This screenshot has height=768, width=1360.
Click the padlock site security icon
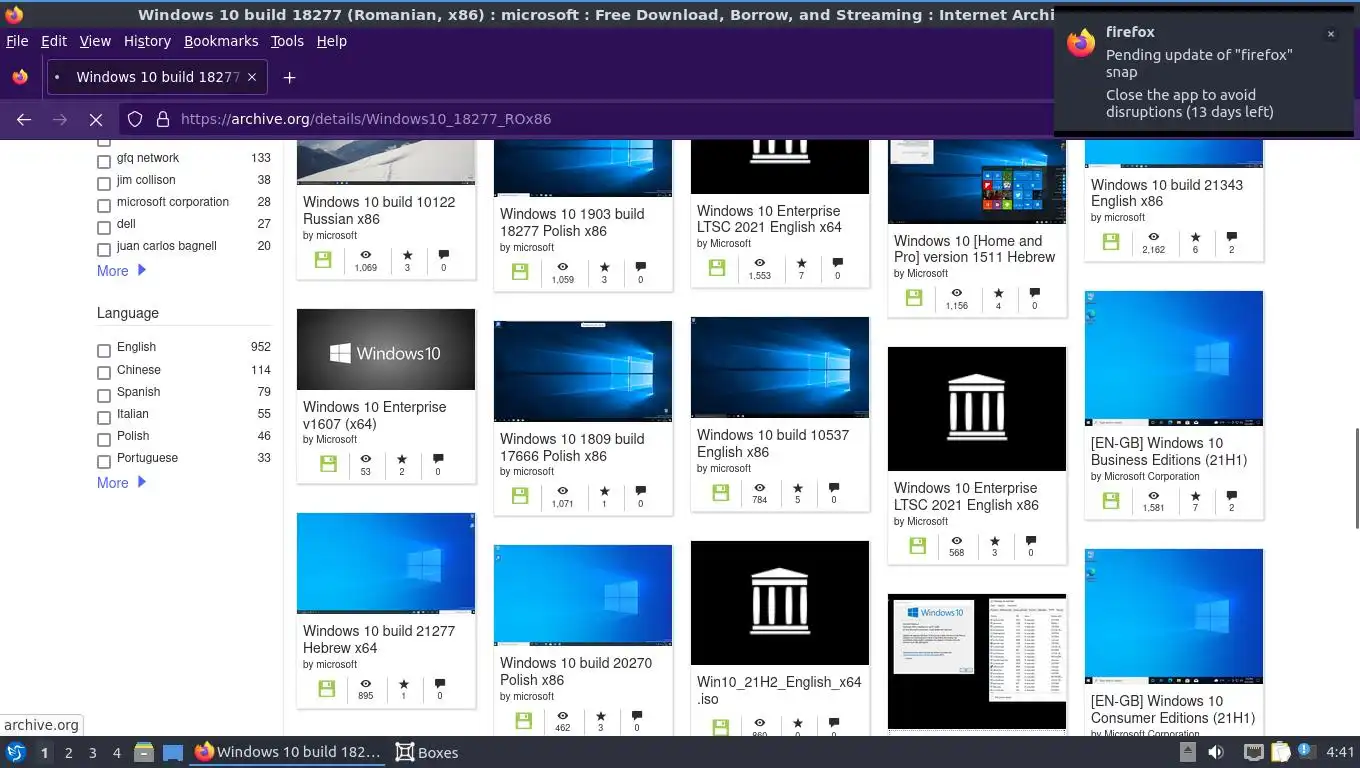click(x=162, y=119)
